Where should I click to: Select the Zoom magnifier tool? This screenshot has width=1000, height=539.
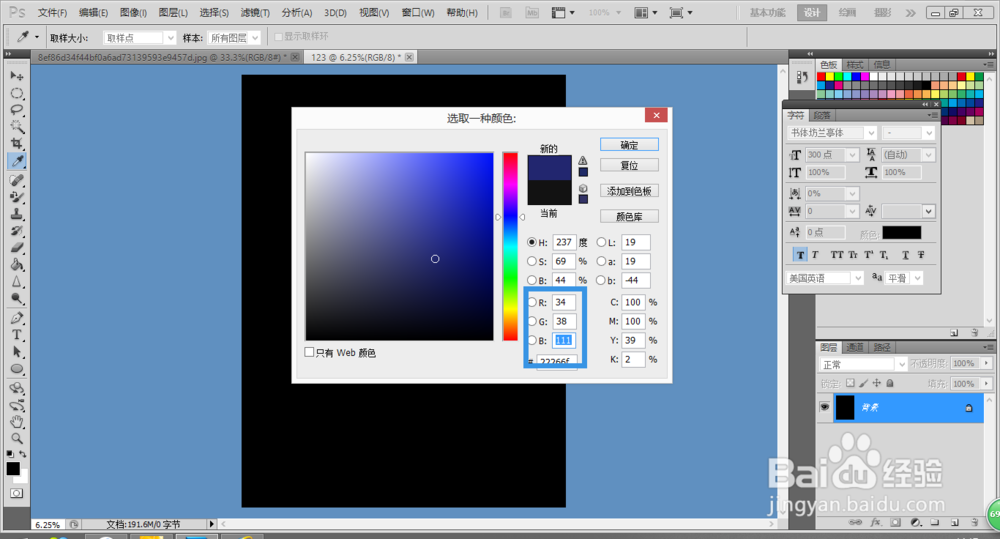click(17, 438)
